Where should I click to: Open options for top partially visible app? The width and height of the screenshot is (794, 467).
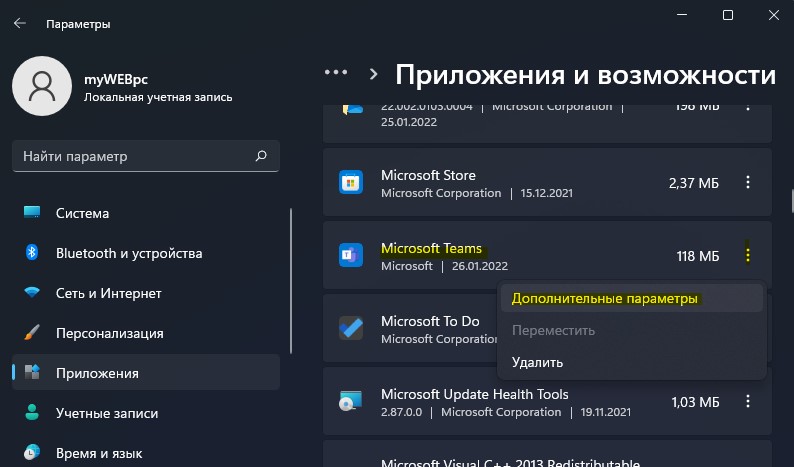point(748,107)
